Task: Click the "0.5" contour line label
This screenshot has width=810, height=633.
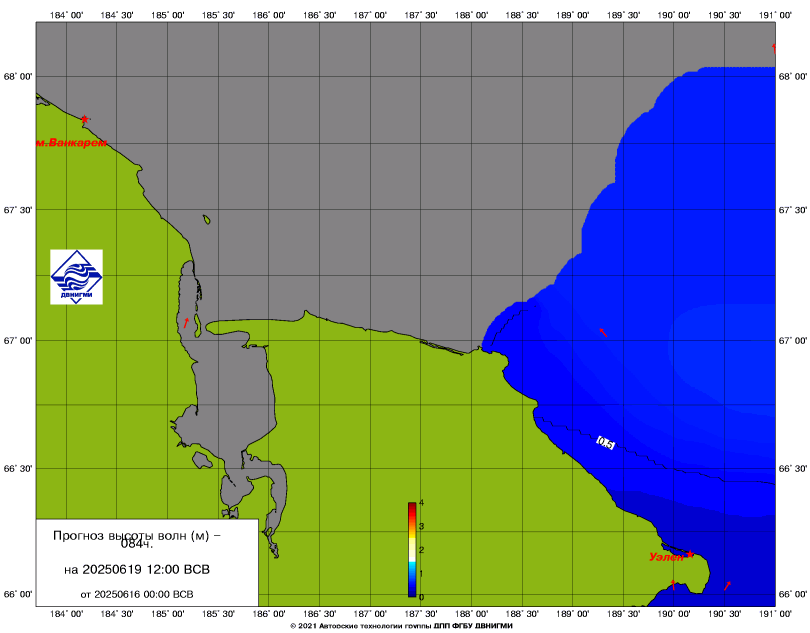Action: point(605,443)
